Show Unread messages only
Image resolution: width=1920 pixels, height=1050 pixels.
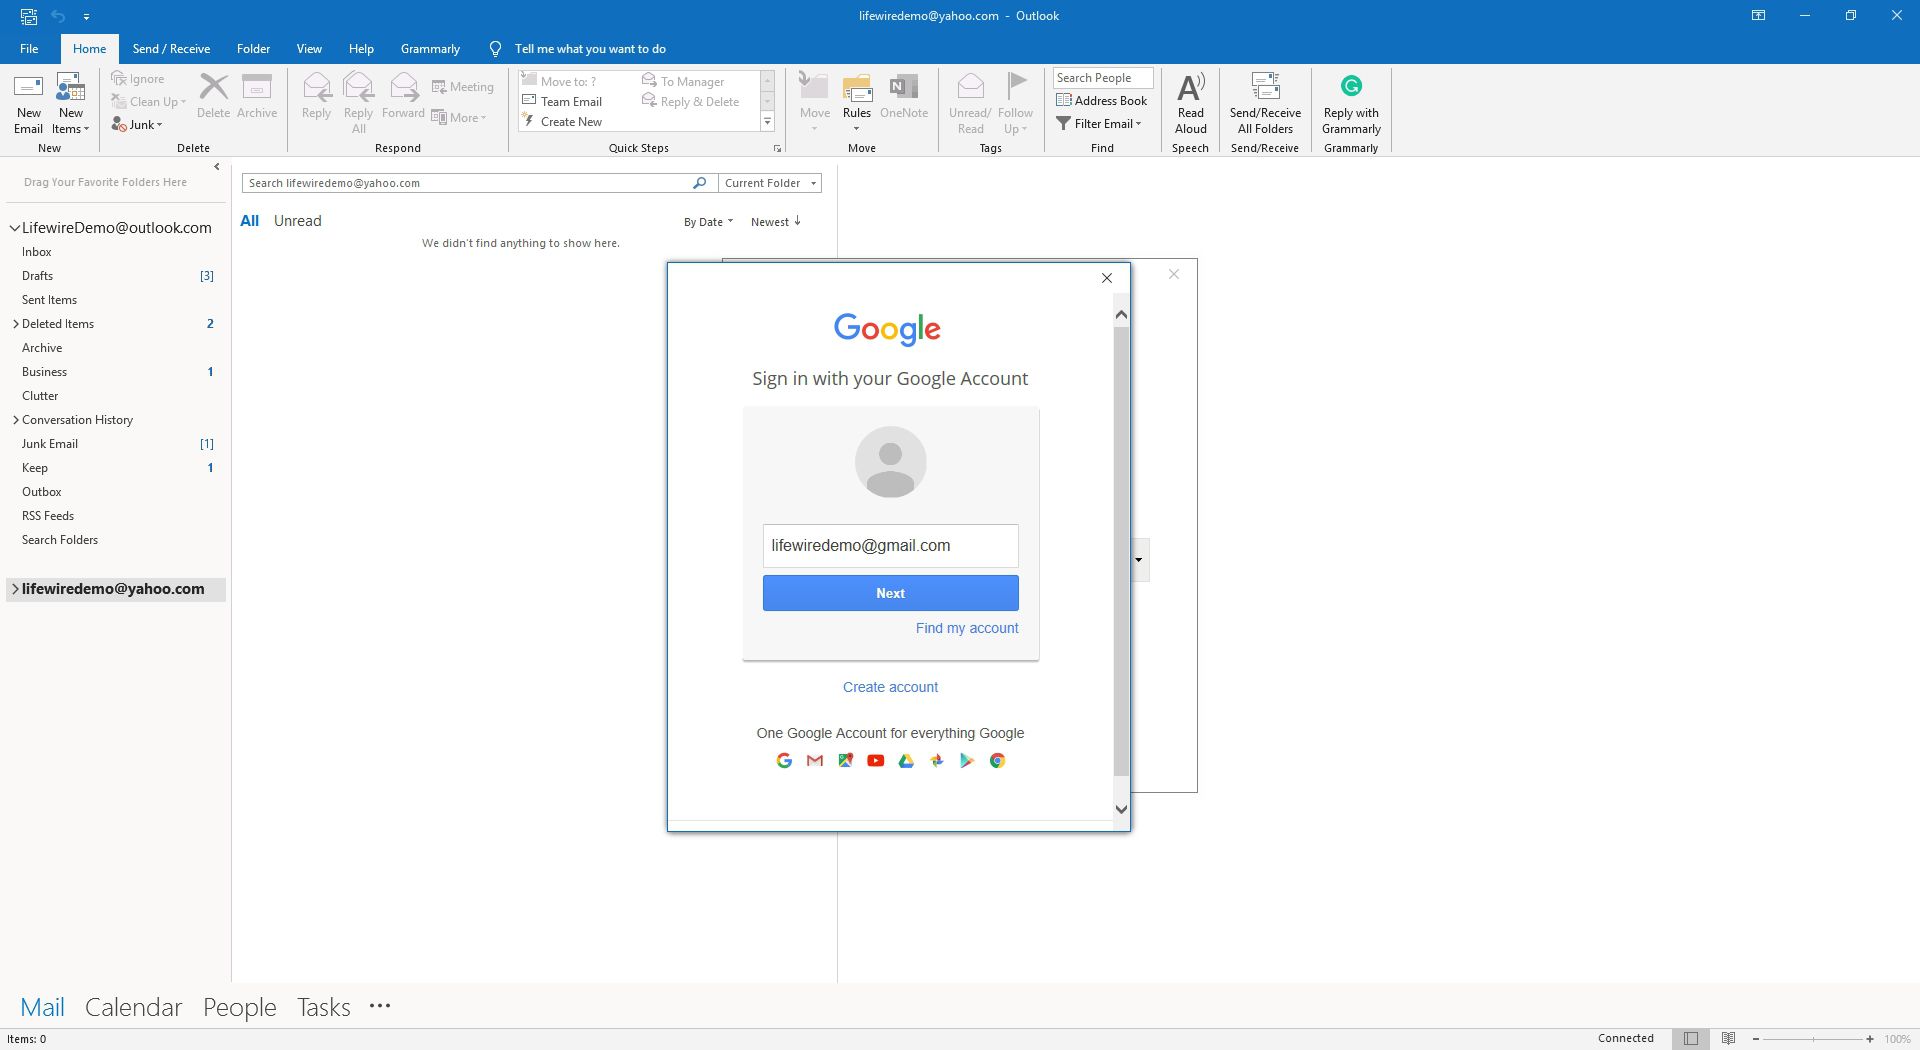[x=298, y=221]
